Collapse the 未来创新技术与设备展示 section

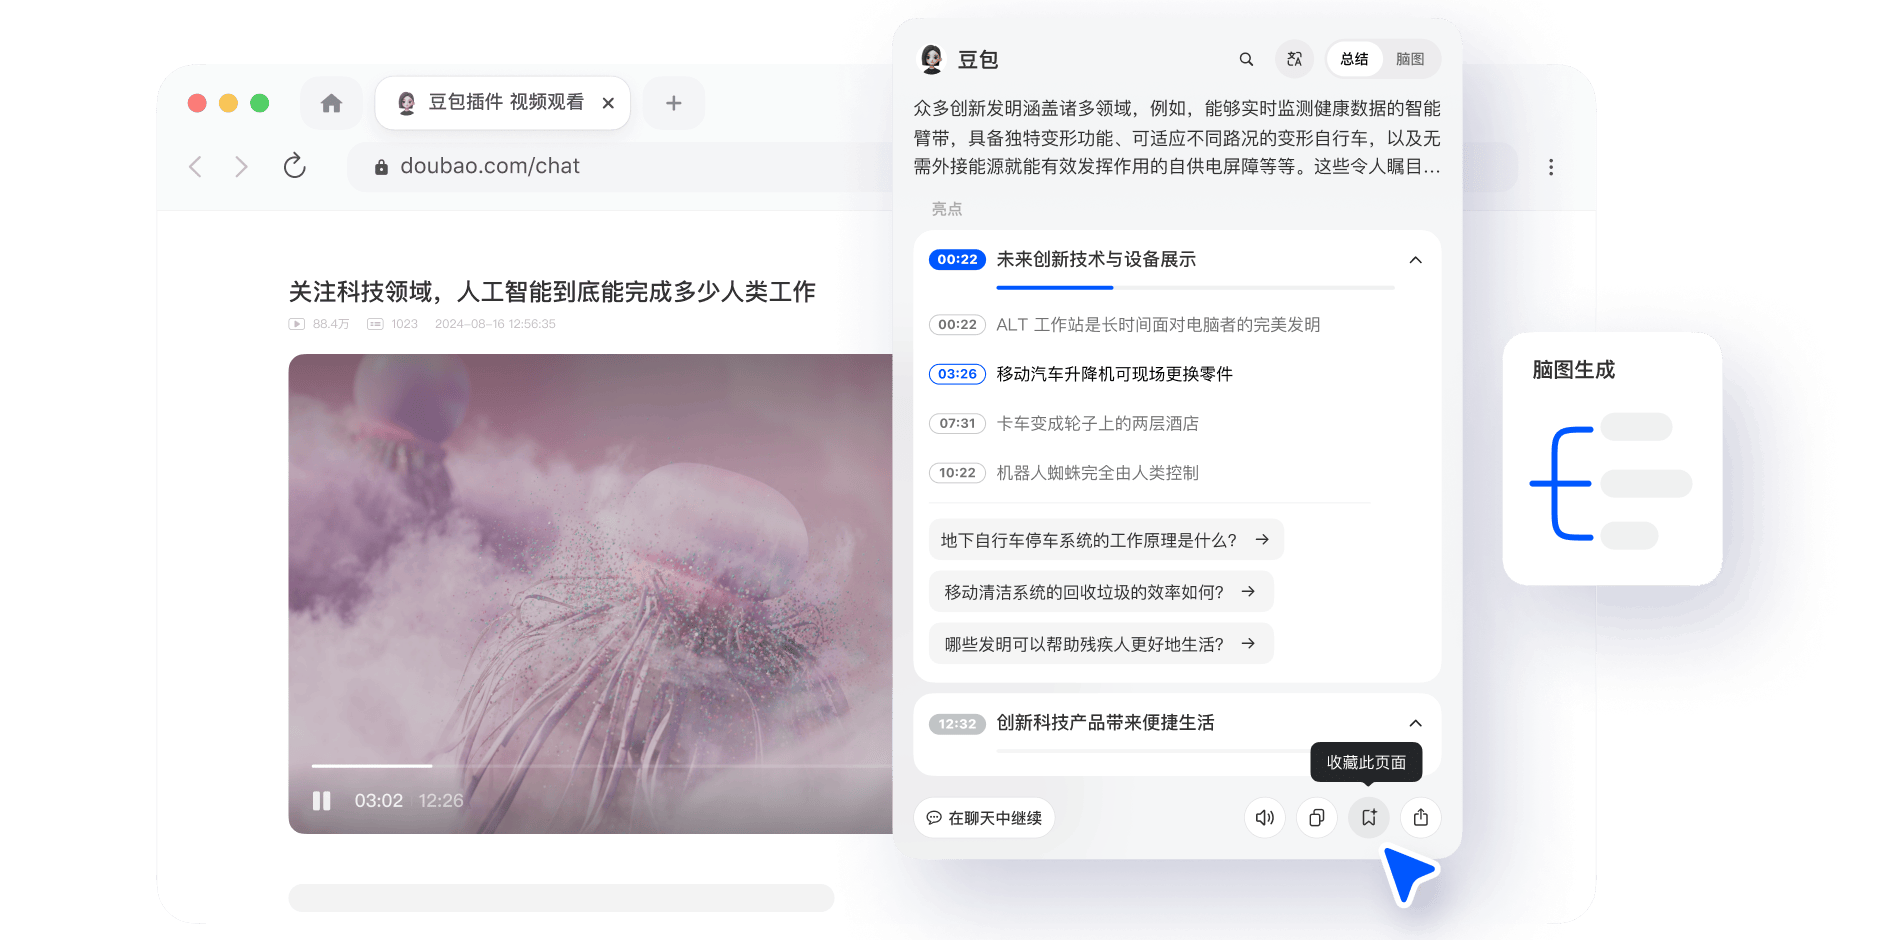[x=1415, y=260]
